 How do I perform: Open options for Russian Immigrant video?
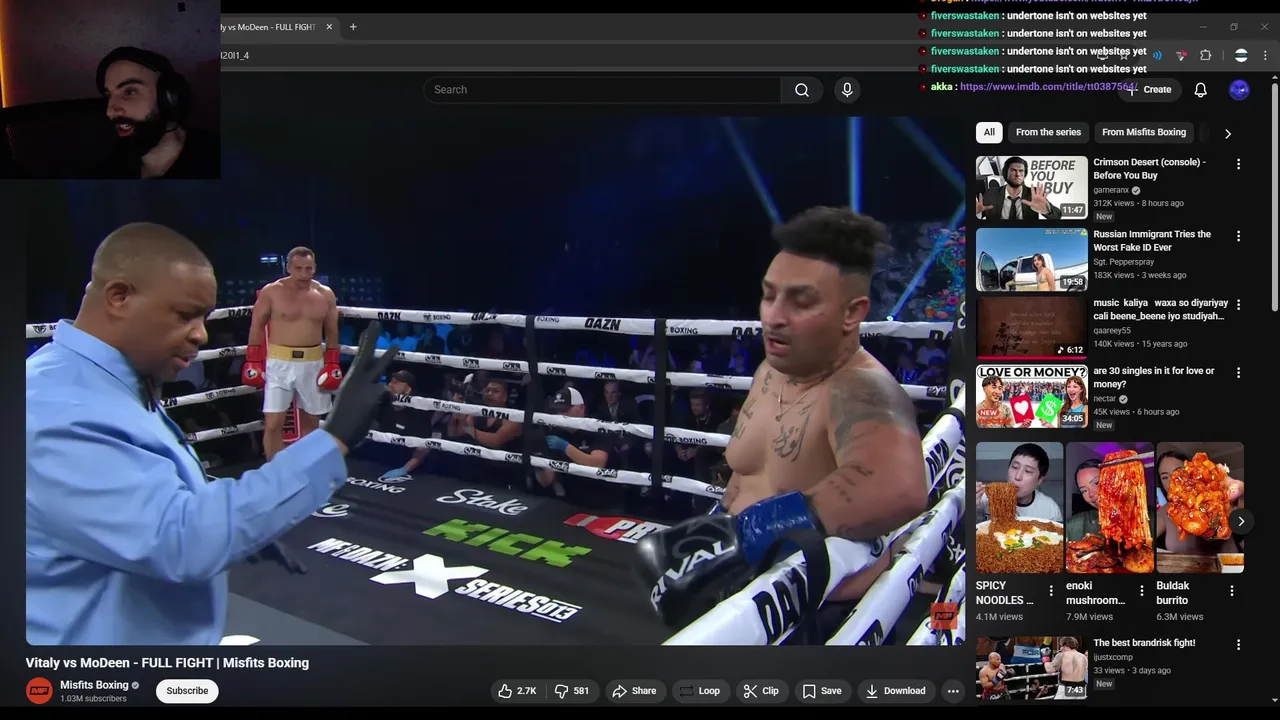click(1238, 236)
